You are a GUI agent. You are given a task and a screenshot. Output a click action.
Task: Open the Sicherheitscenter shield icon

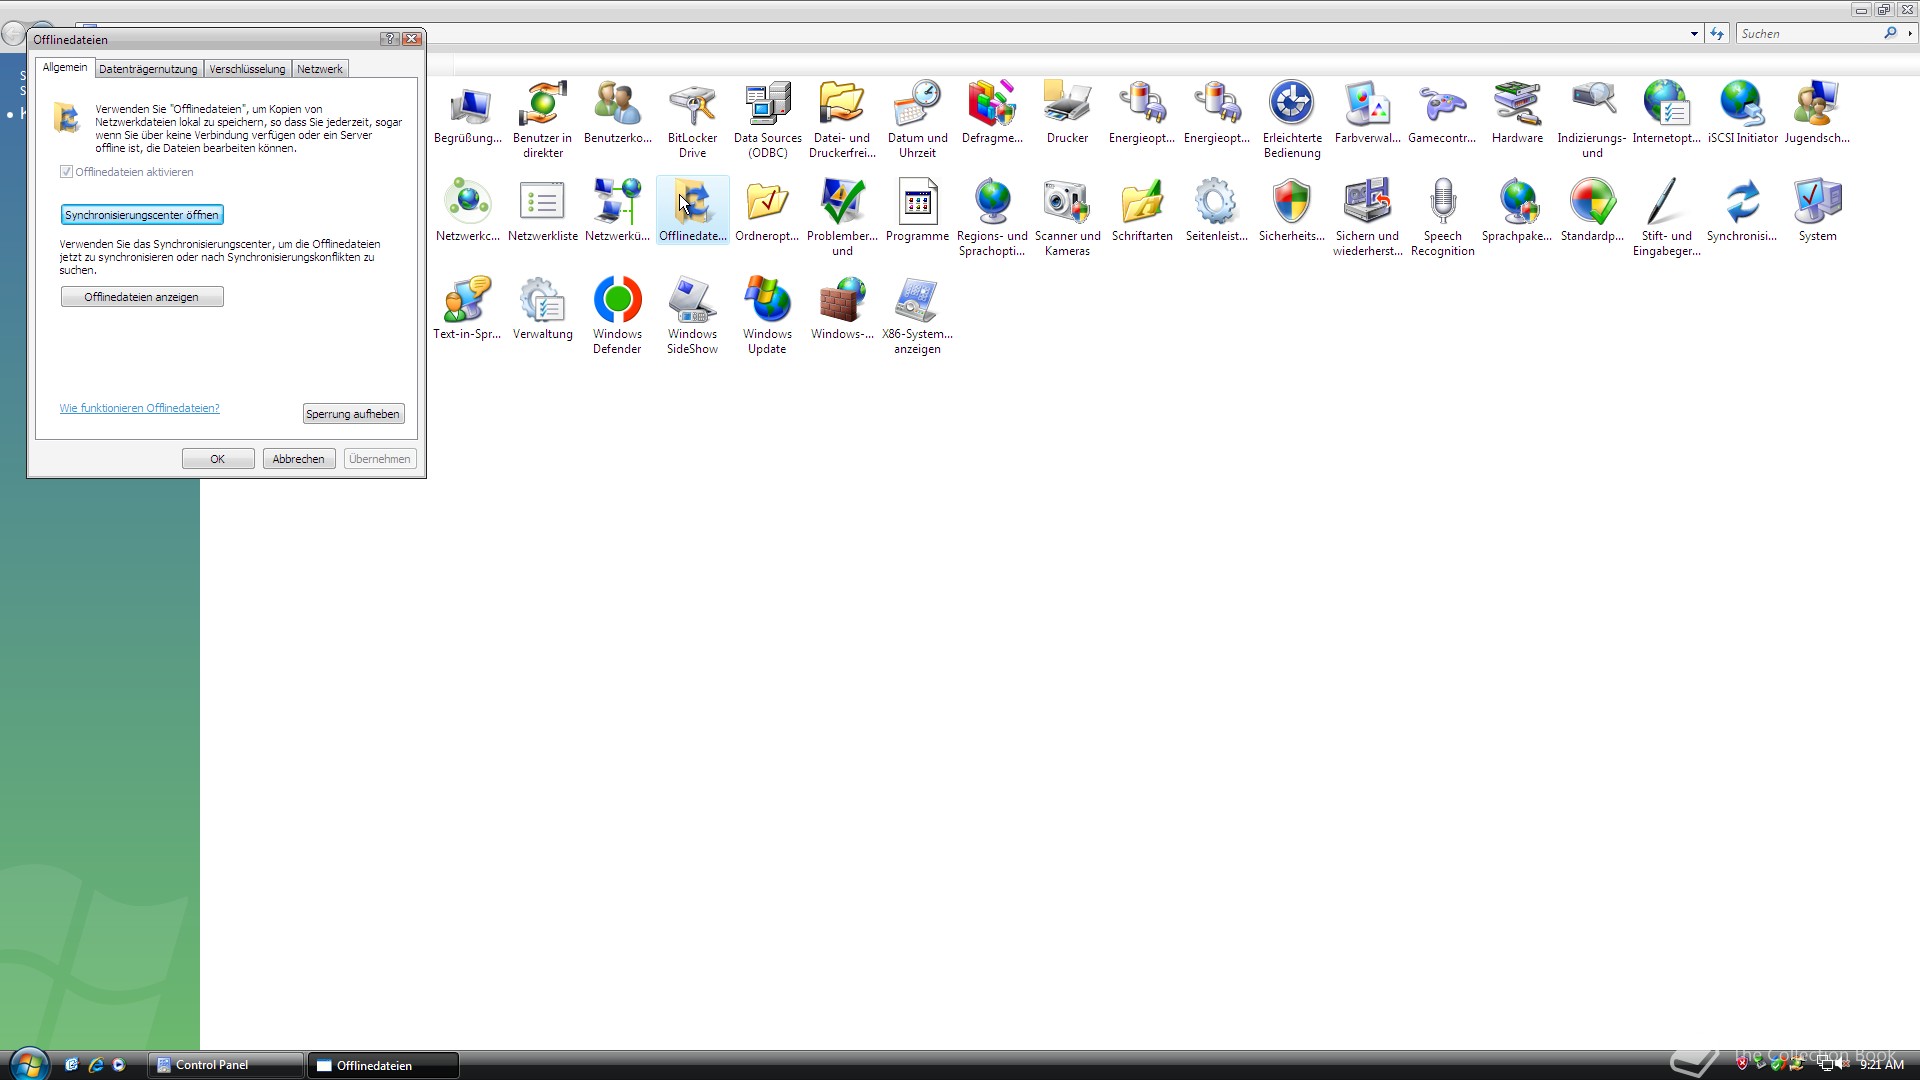click(x=1292, y=212)
